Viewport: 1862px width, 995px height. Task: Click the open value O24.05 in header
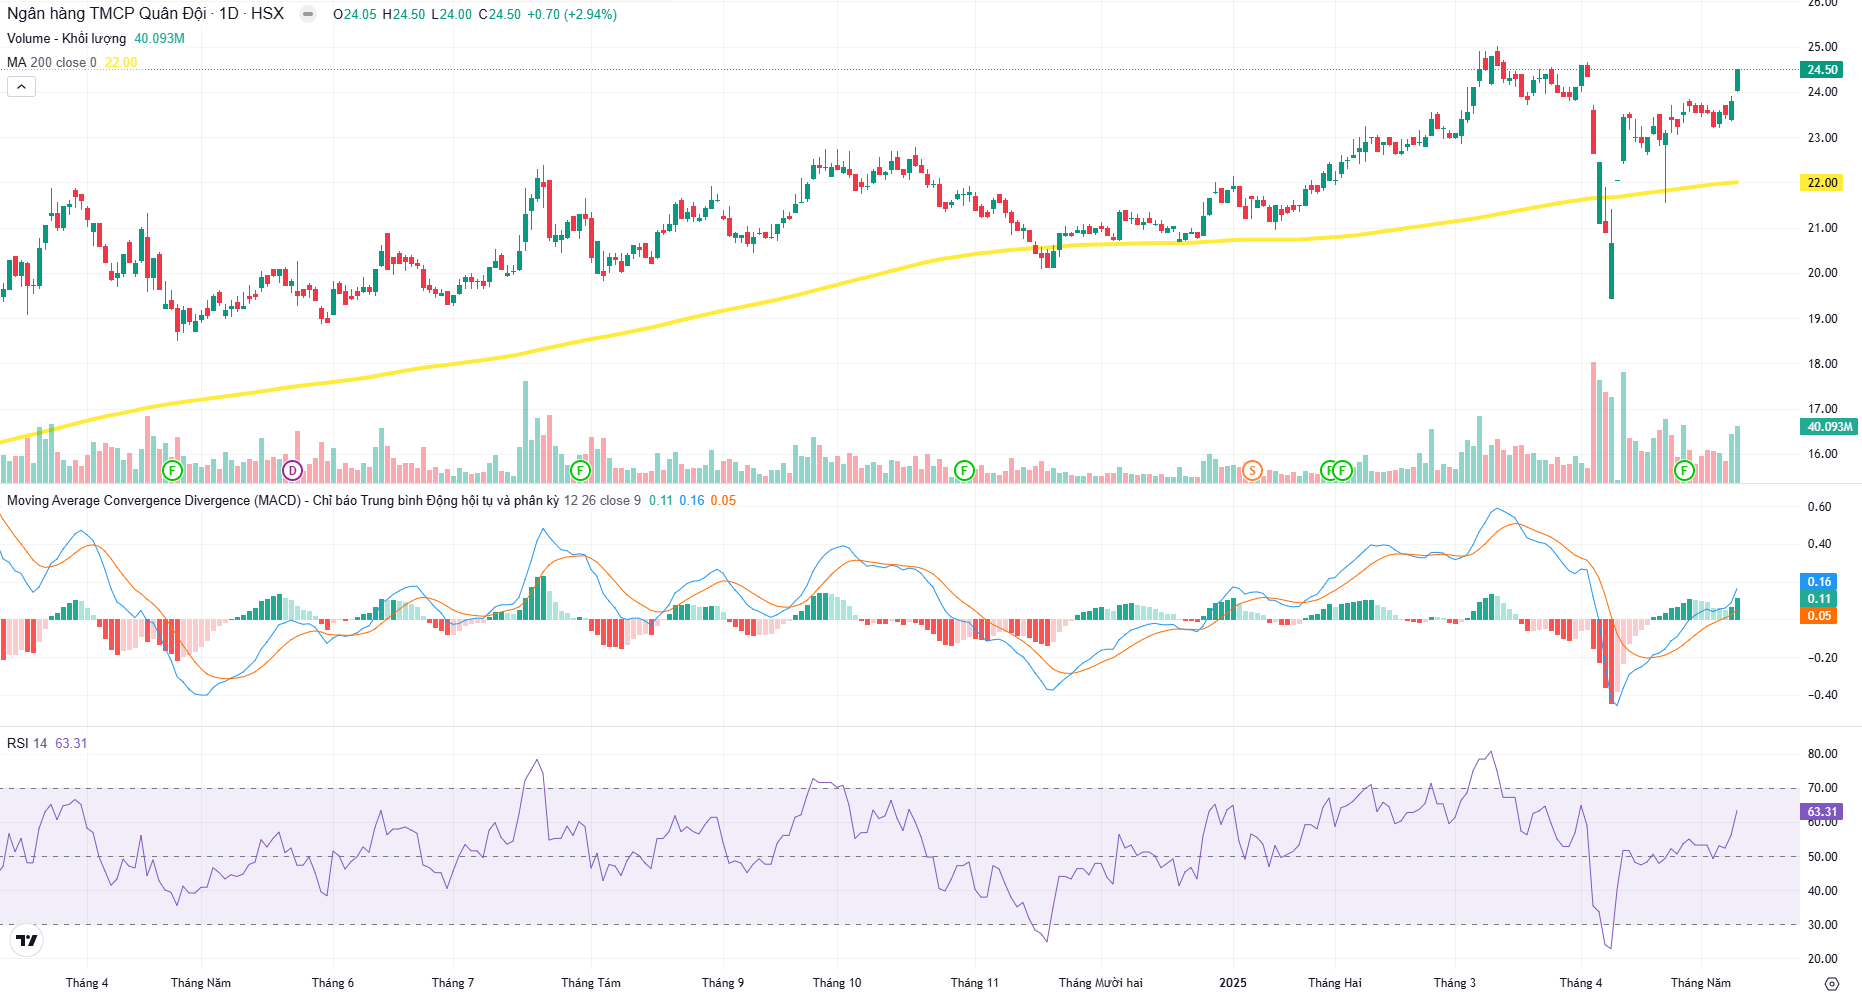pyautogui.click(x=355, y=14)
